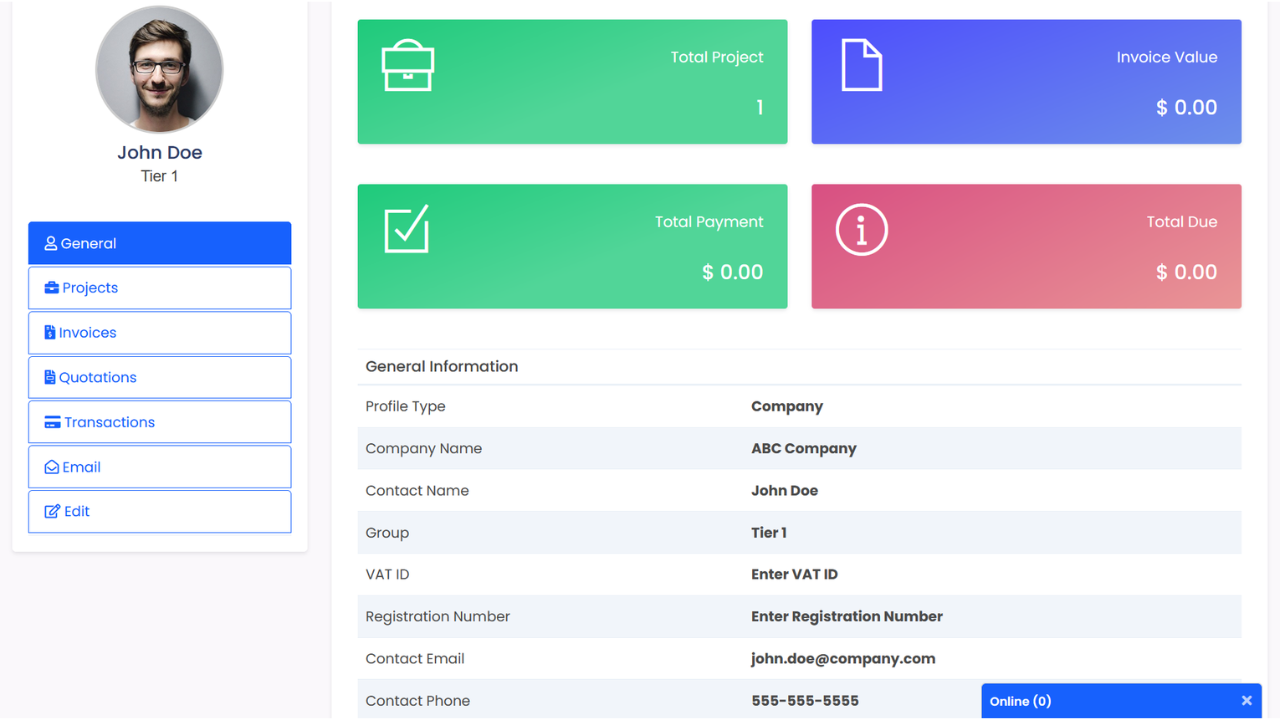Click the Group value Tier 1
This screenshot has width=1280, height=720.
pyautogui.click(x=769, y=533)
